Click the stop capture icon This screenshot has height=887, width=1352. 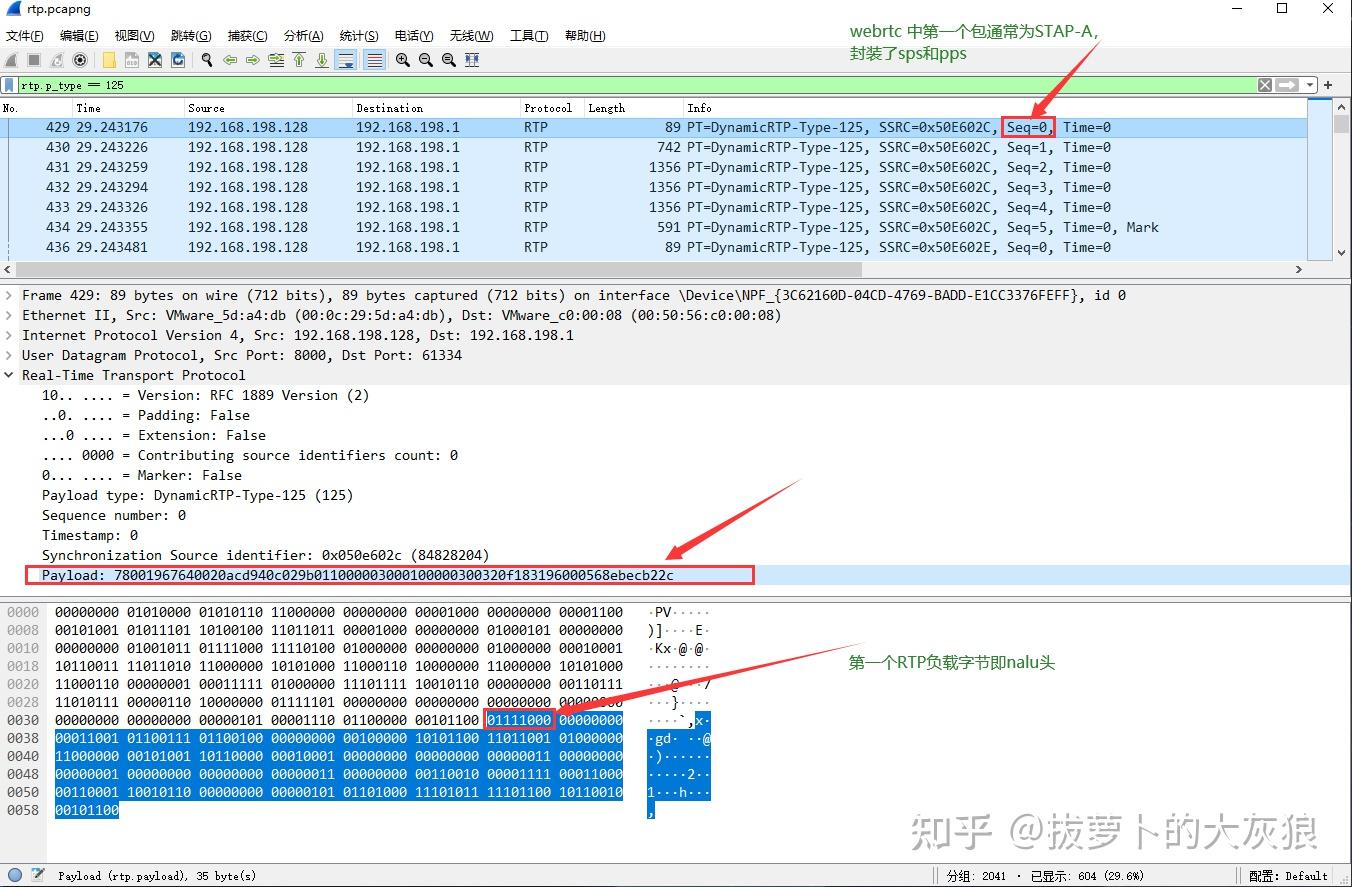(x=34, y=60)
